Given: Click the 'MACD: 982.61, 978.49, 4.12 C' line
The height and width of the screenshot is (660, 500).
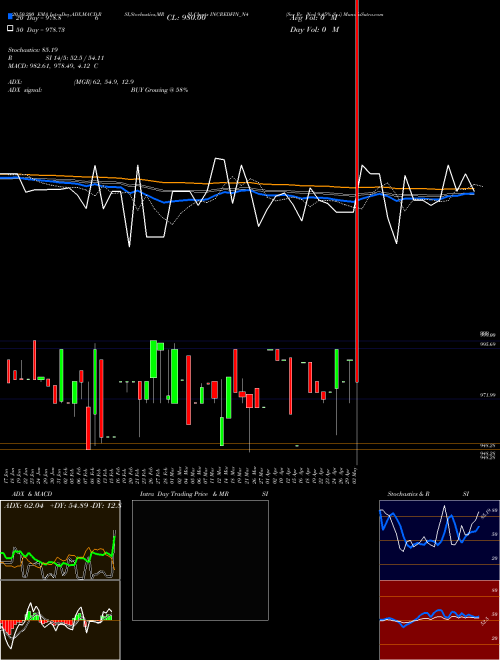Looking at the screenshot, I should click(53, 66).
